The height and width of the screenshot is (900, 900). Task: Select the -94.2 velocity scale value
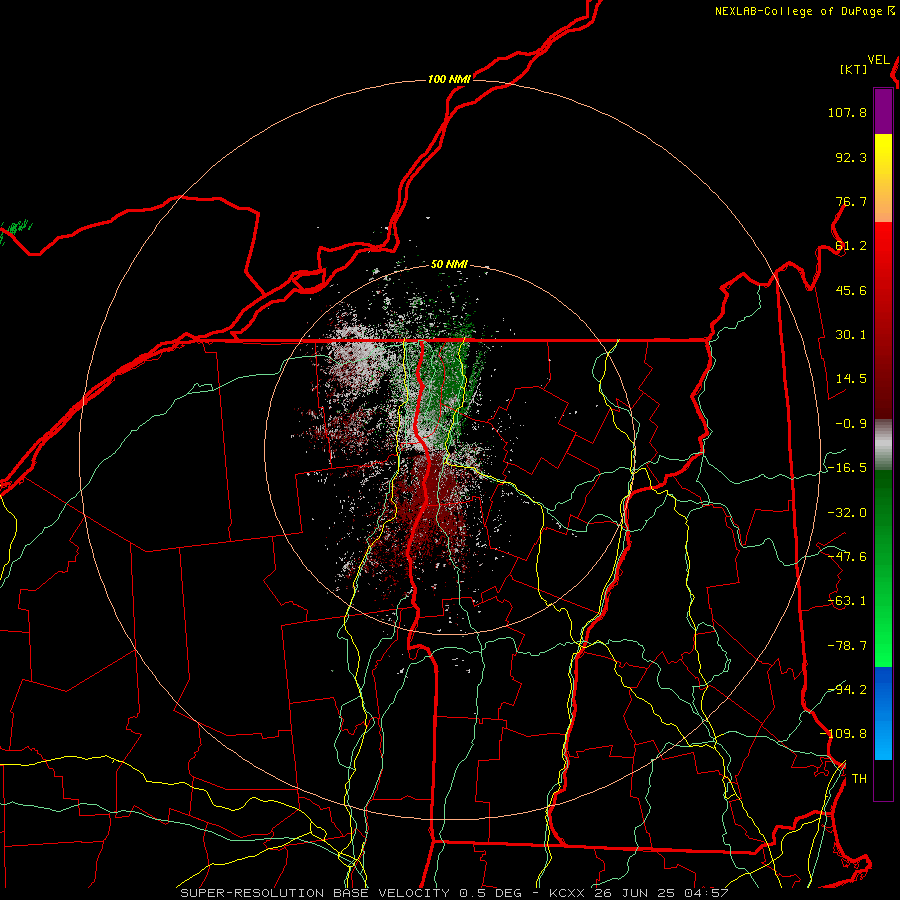(x=847, y=690)
